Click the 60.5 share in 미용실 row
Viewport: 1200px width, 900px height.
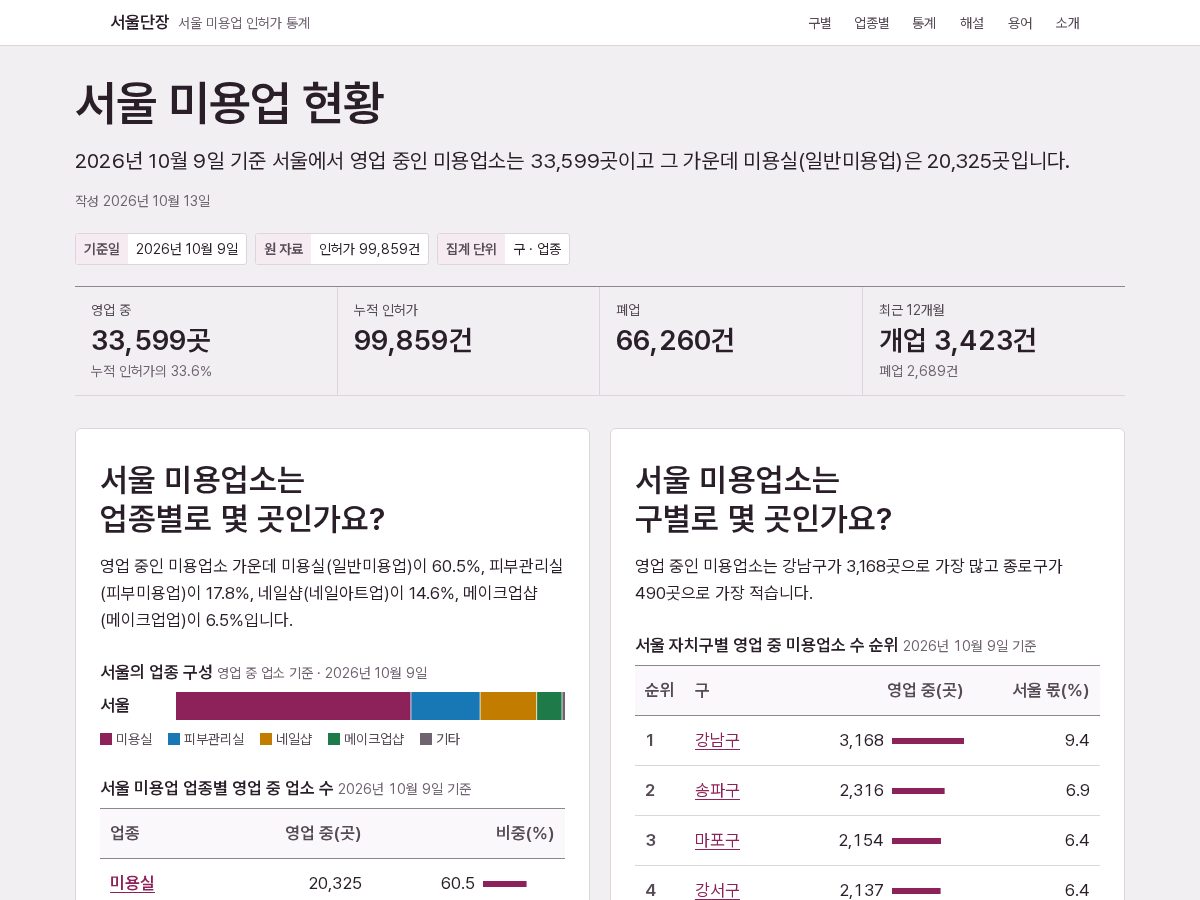[458, 883]
